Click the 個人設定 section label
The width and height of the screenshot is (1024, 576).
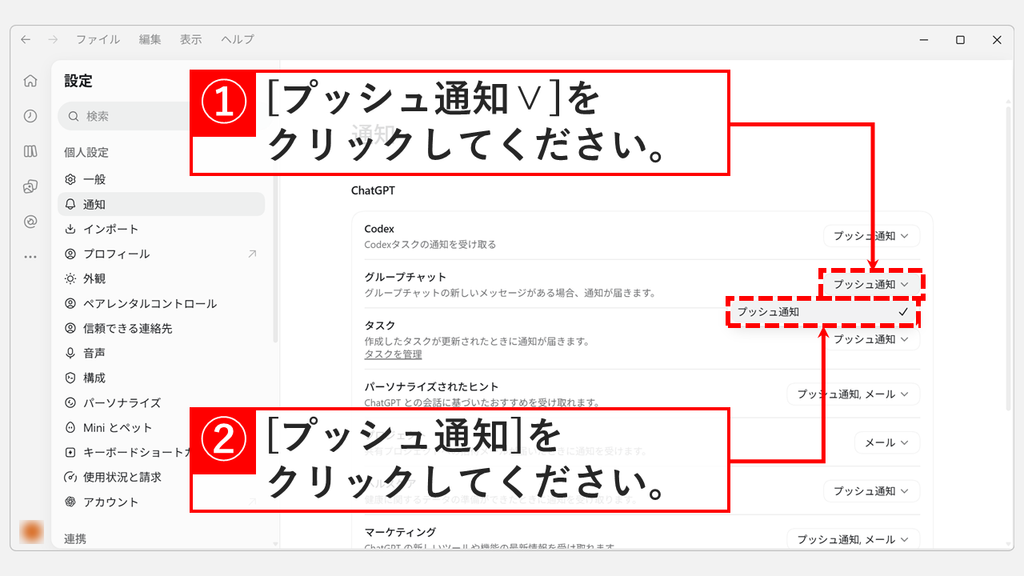[x=86, y=152]
